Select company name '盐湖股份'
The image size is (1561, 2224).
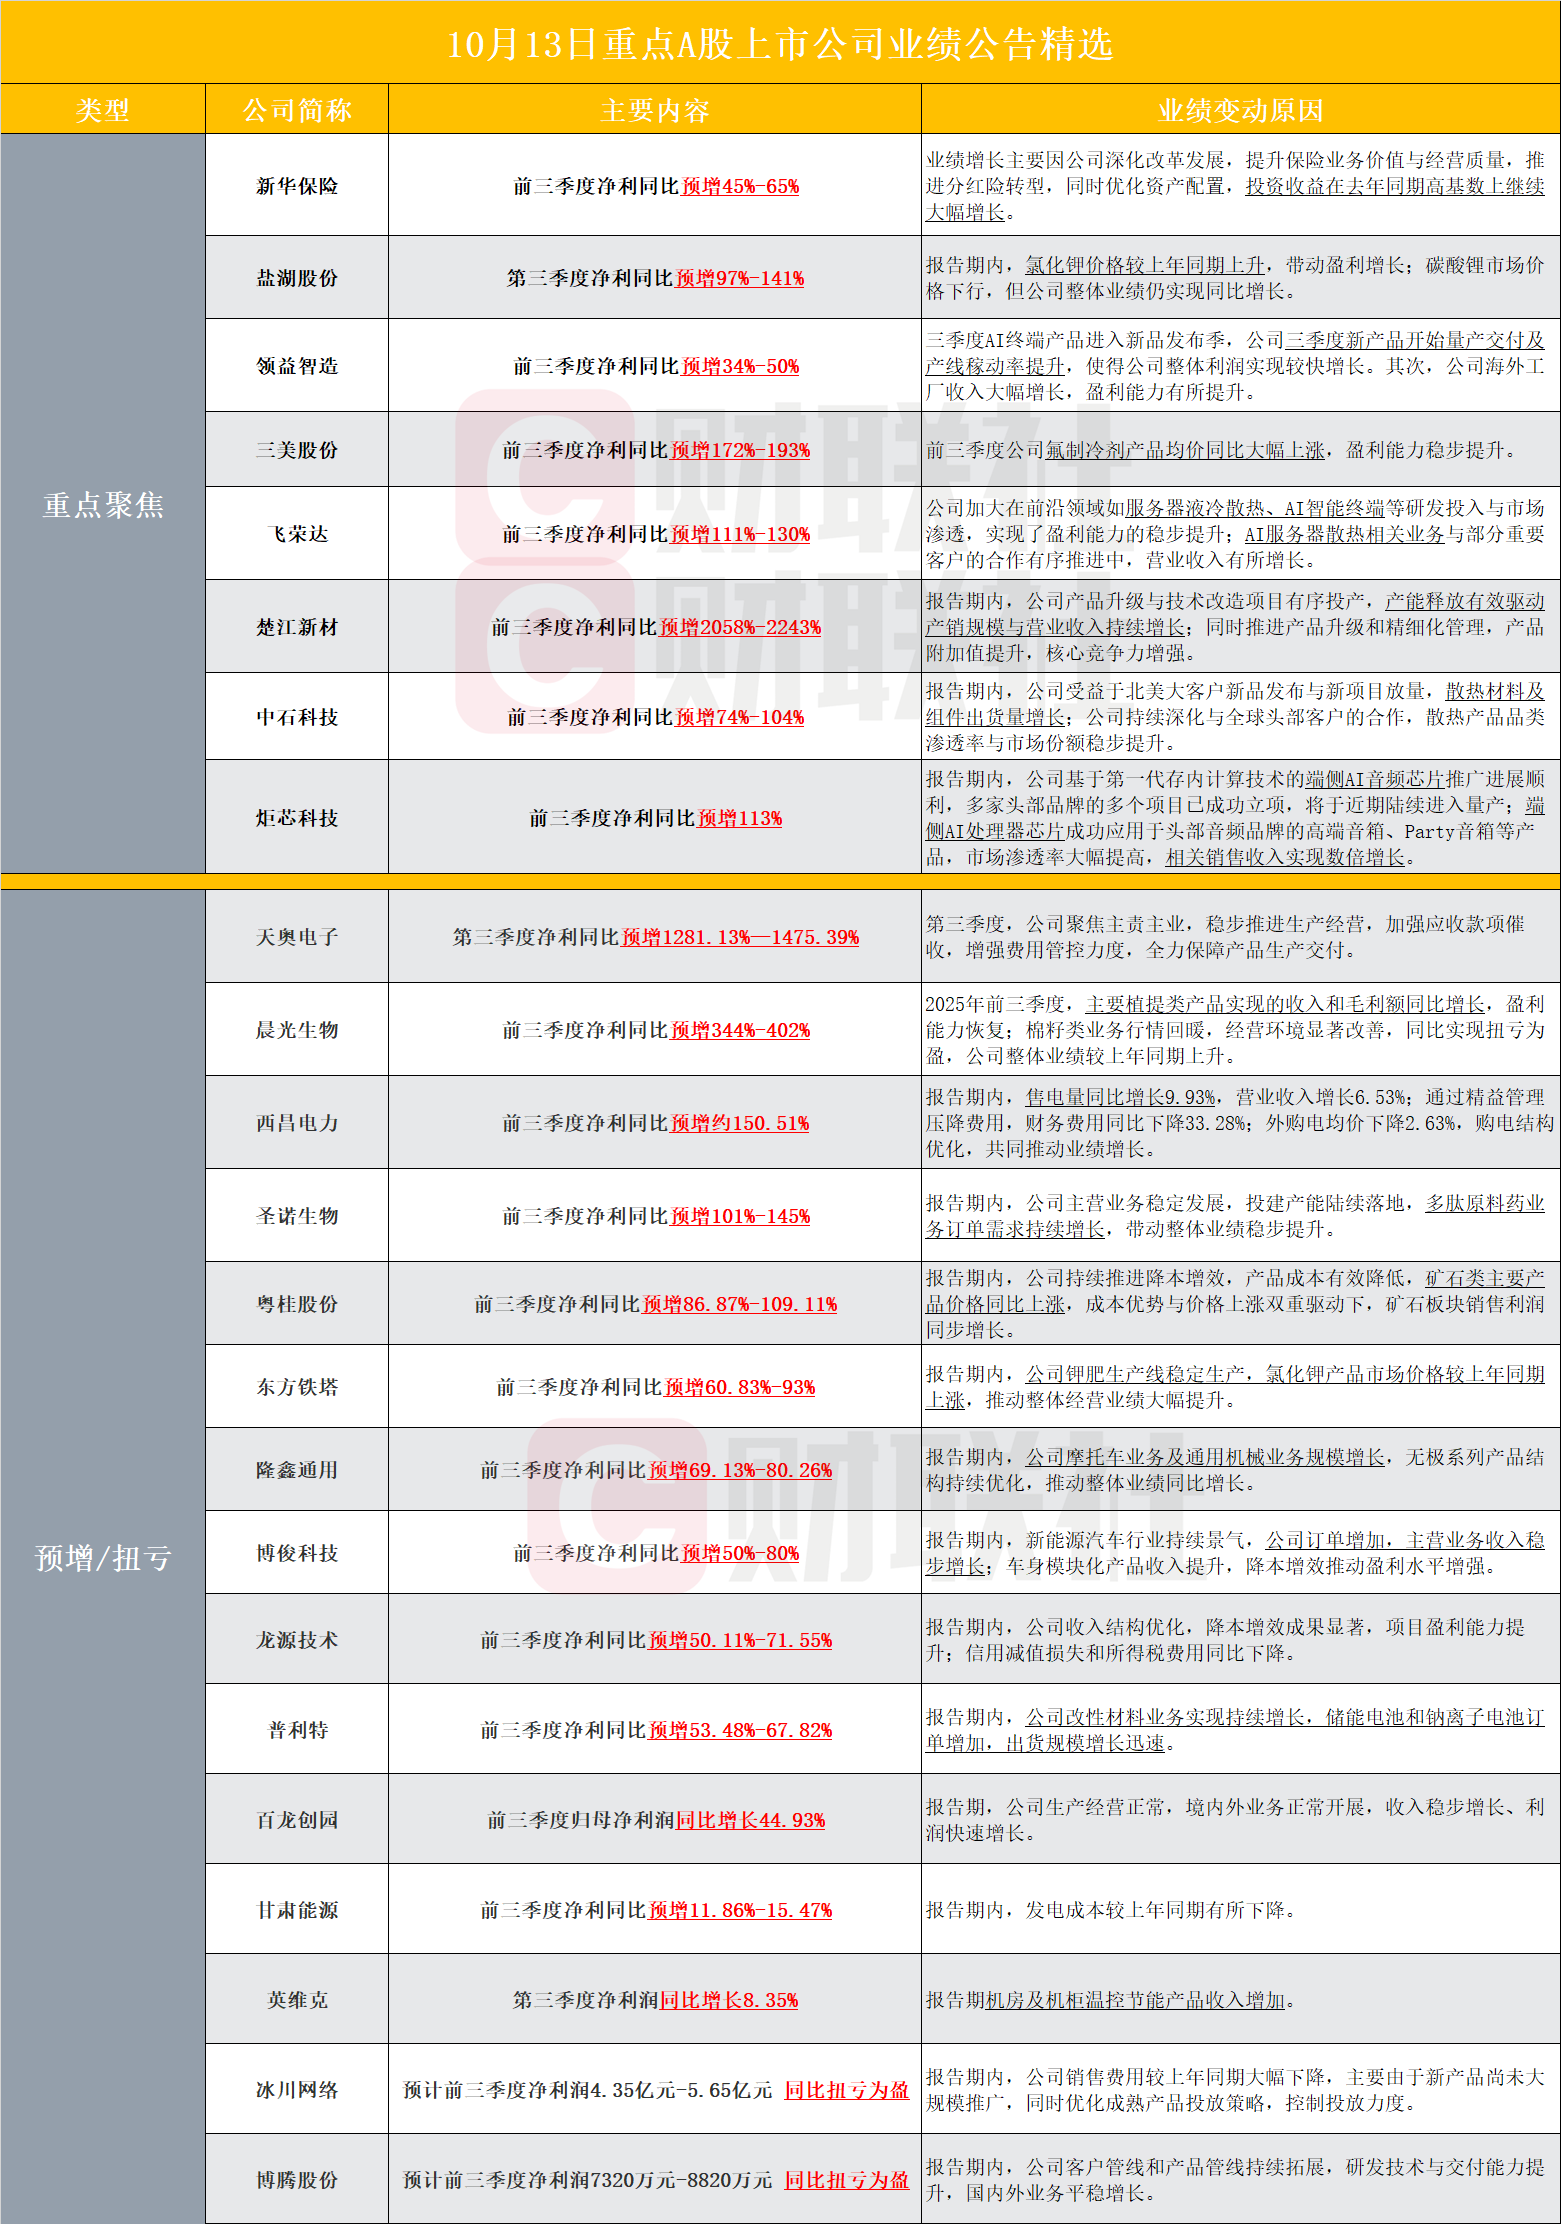click(x=297, y=278)
